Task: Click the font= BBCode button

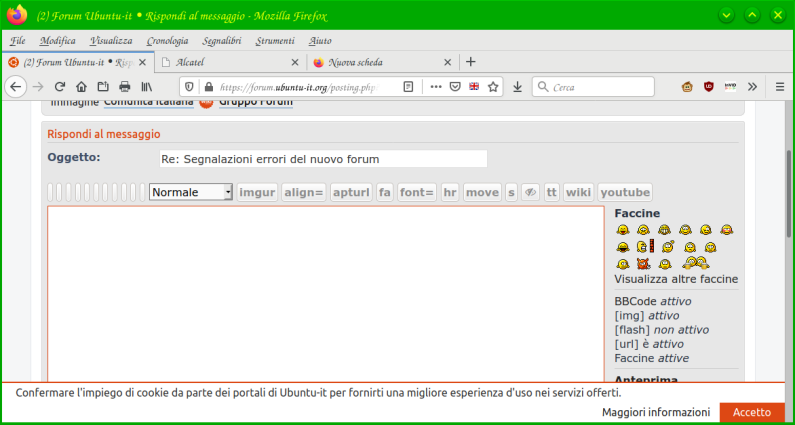Action: coord(417,192)
